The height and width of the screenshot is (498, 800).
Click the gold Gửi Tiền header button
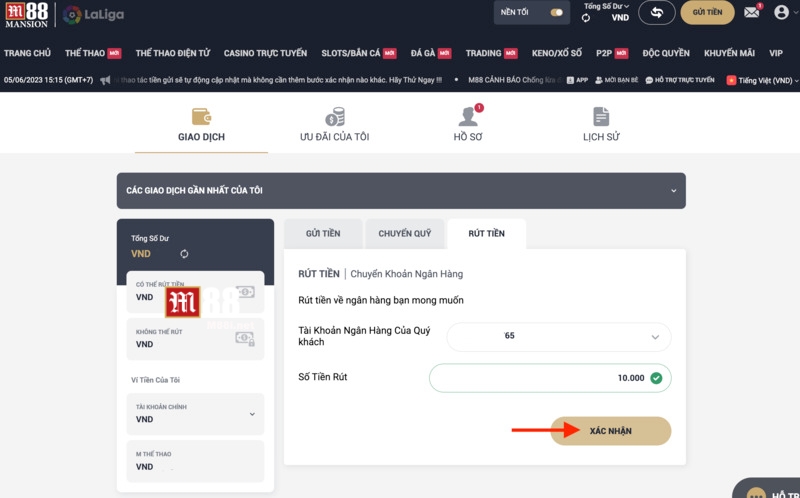(707, 13)
